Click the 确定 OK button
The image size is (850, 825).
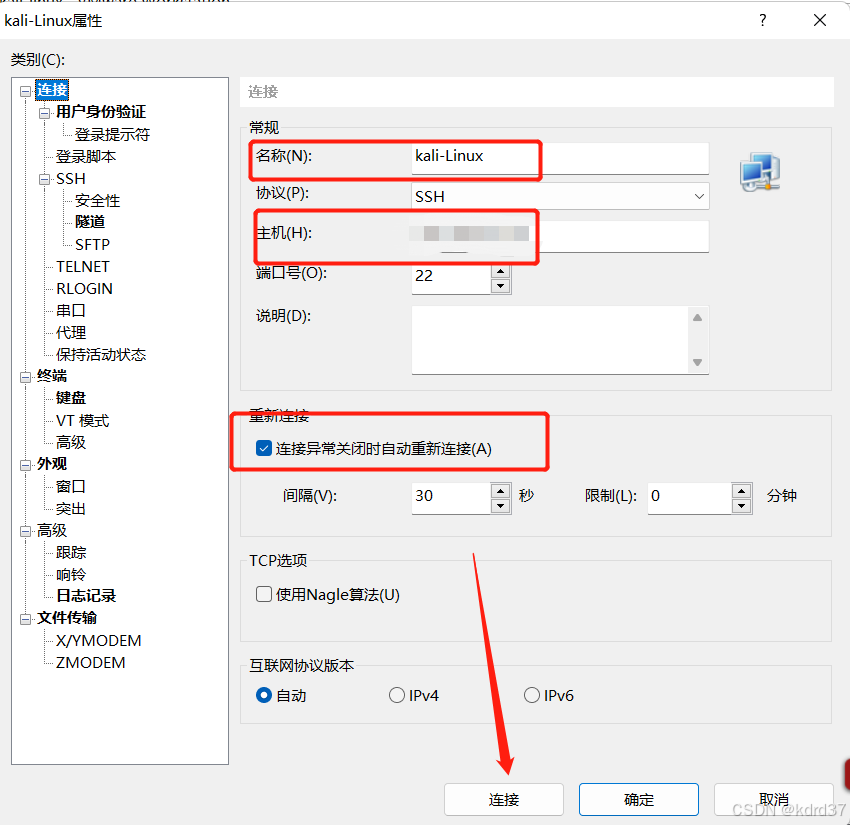pos(639,799)
